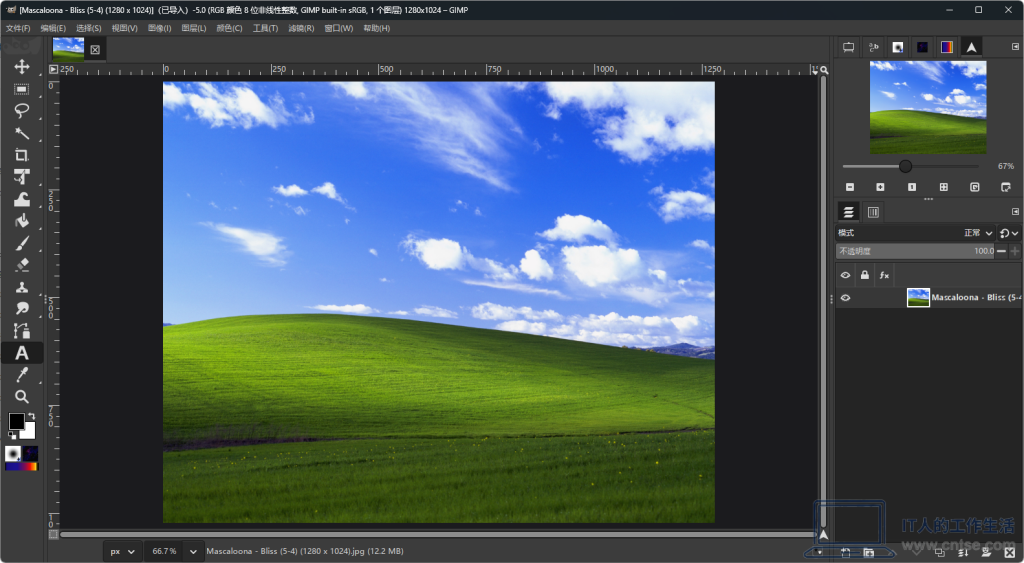The width and height of the screenshot is (1024, 563).
Task: Open the 文件 (File) menu
Action: [18, 28]
